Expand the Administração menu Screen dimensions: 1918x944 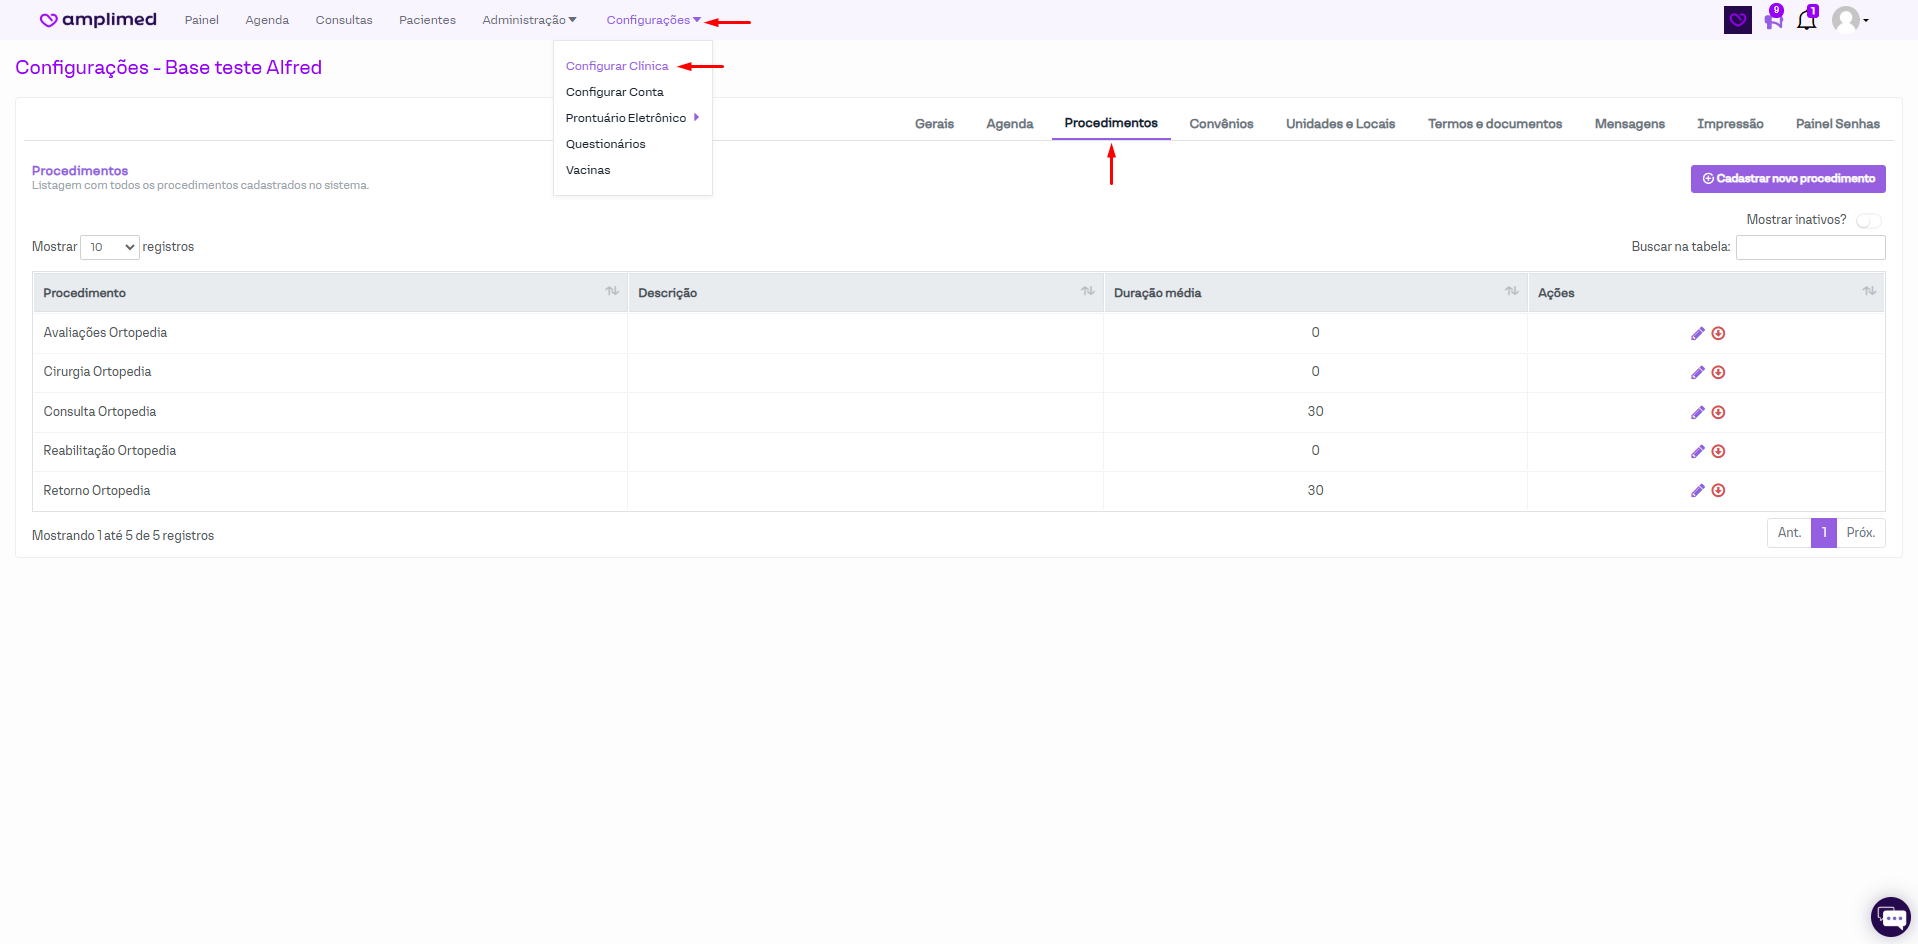pyautogui.click(x=529, y=20)
